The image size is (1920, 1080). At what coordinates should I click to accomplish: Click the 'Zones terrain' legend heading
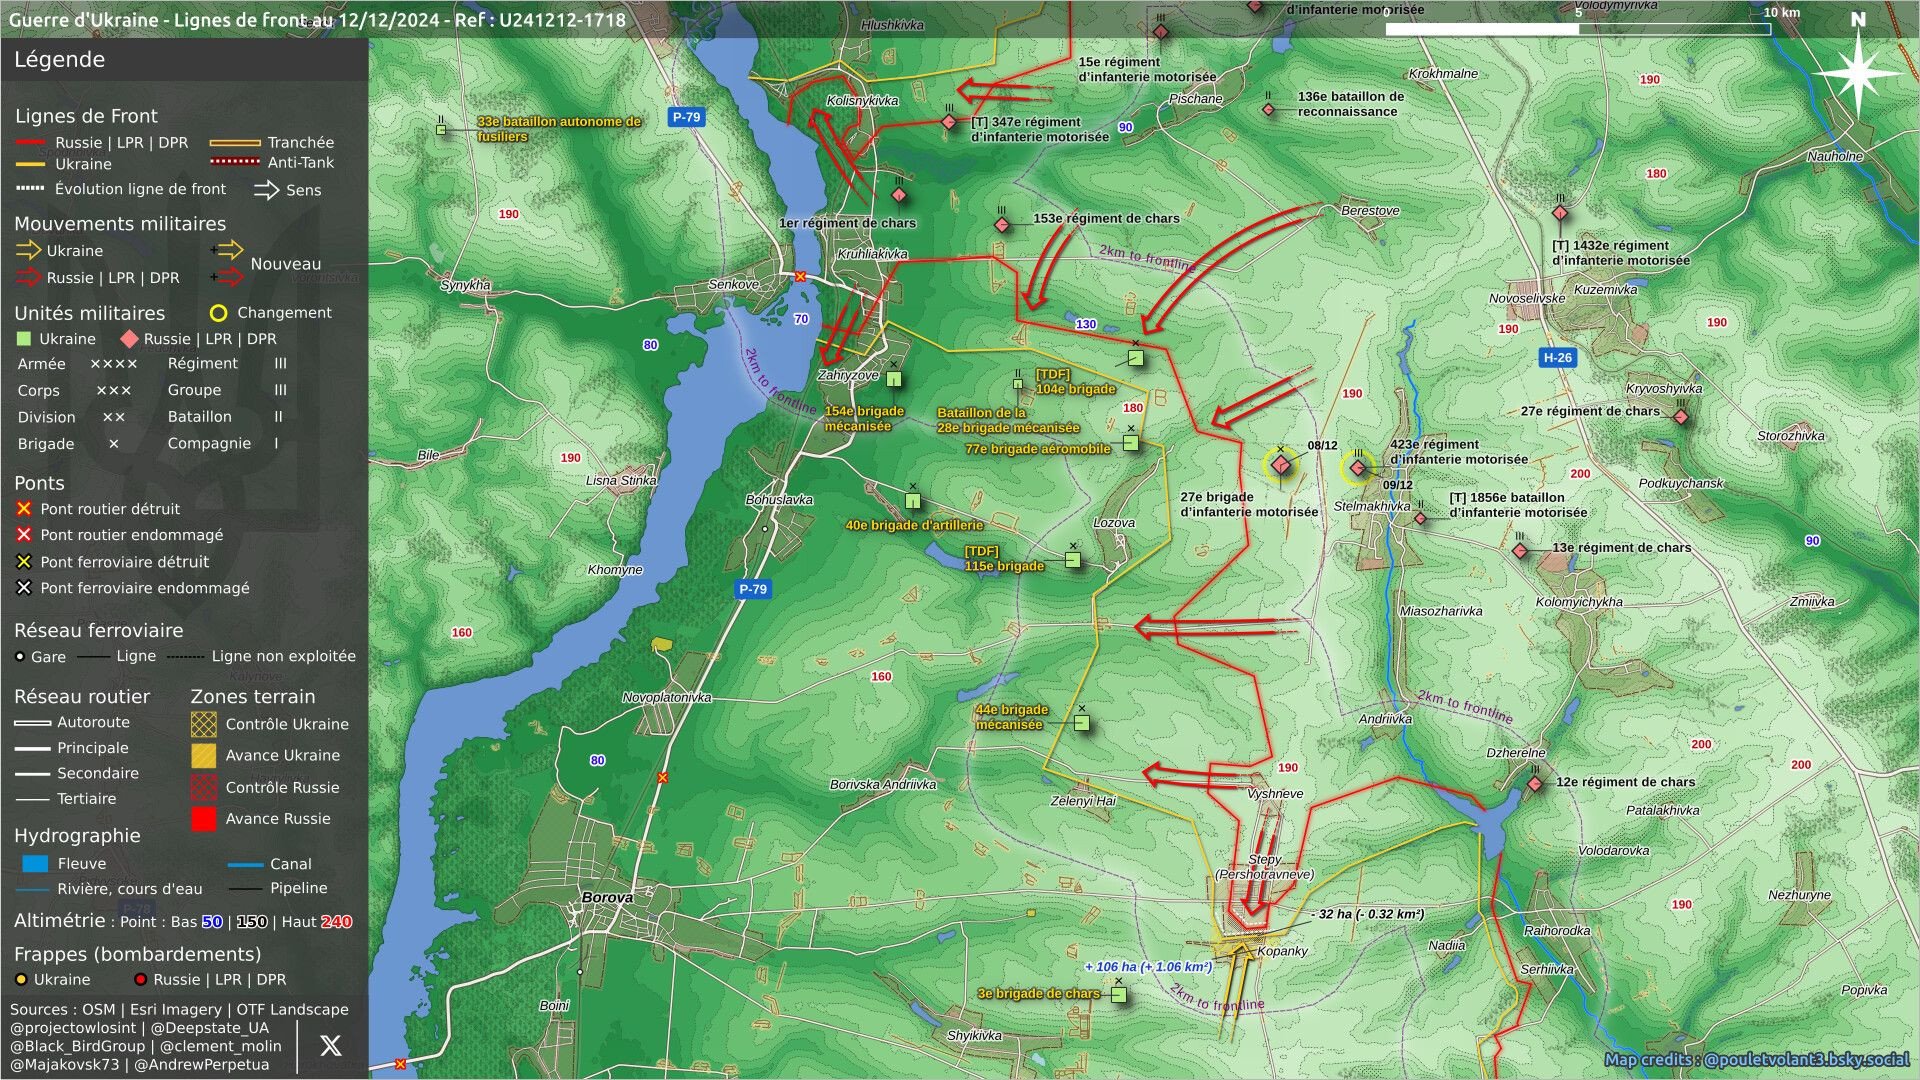[x=253, y=697]
